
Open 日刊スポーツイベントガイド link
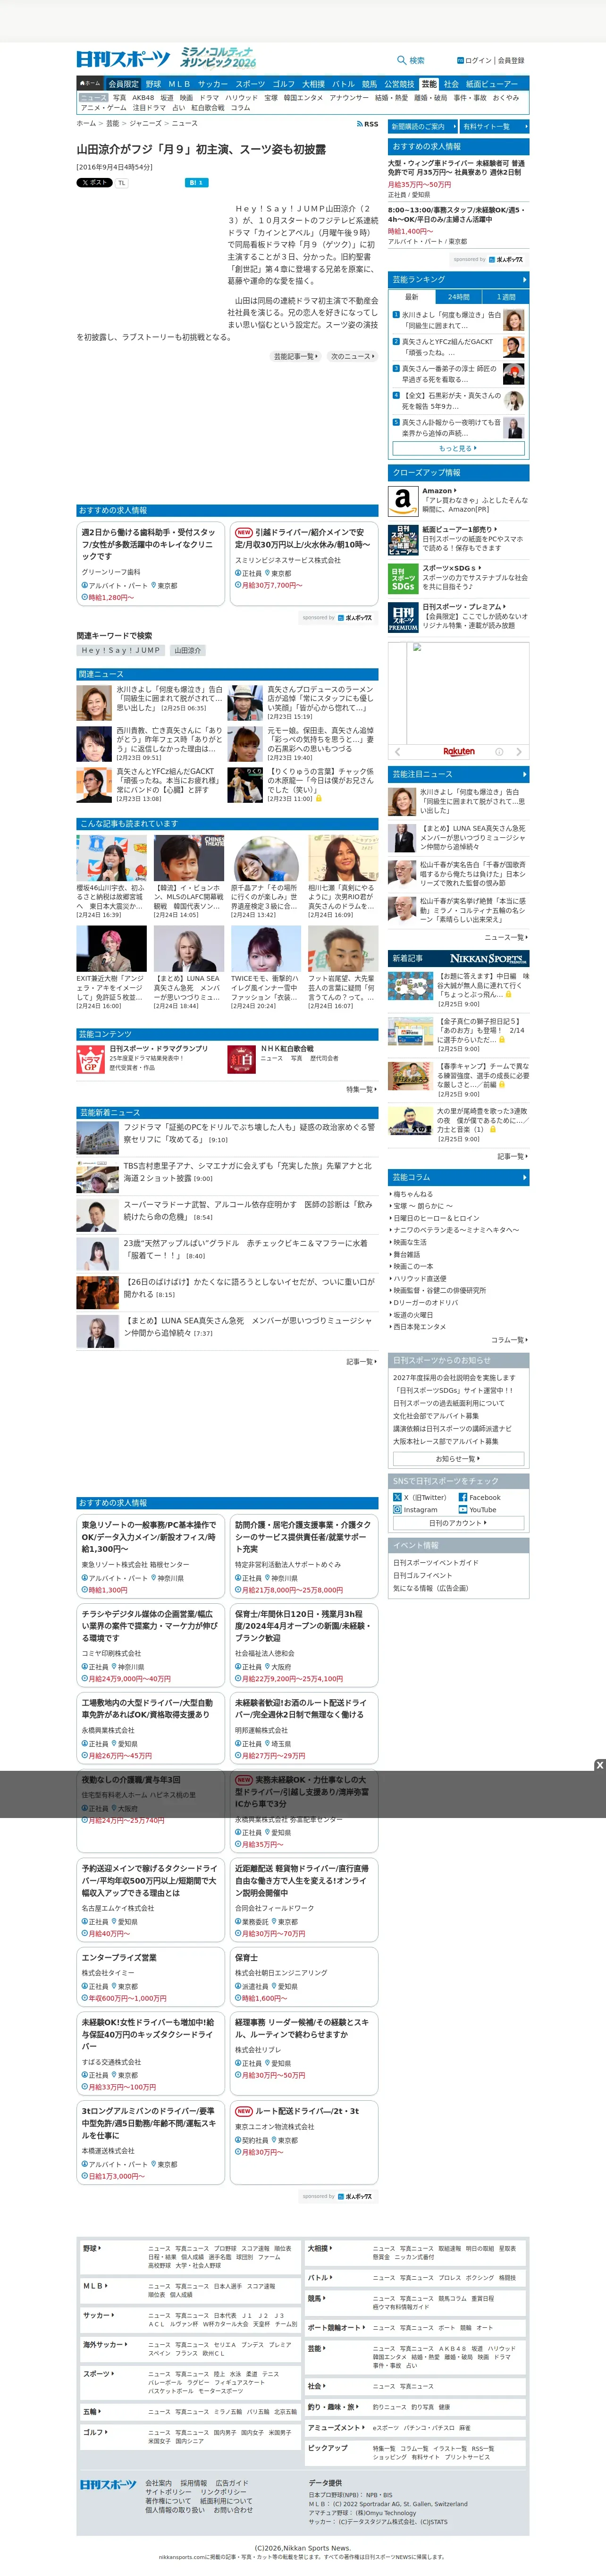(436, 1563)
